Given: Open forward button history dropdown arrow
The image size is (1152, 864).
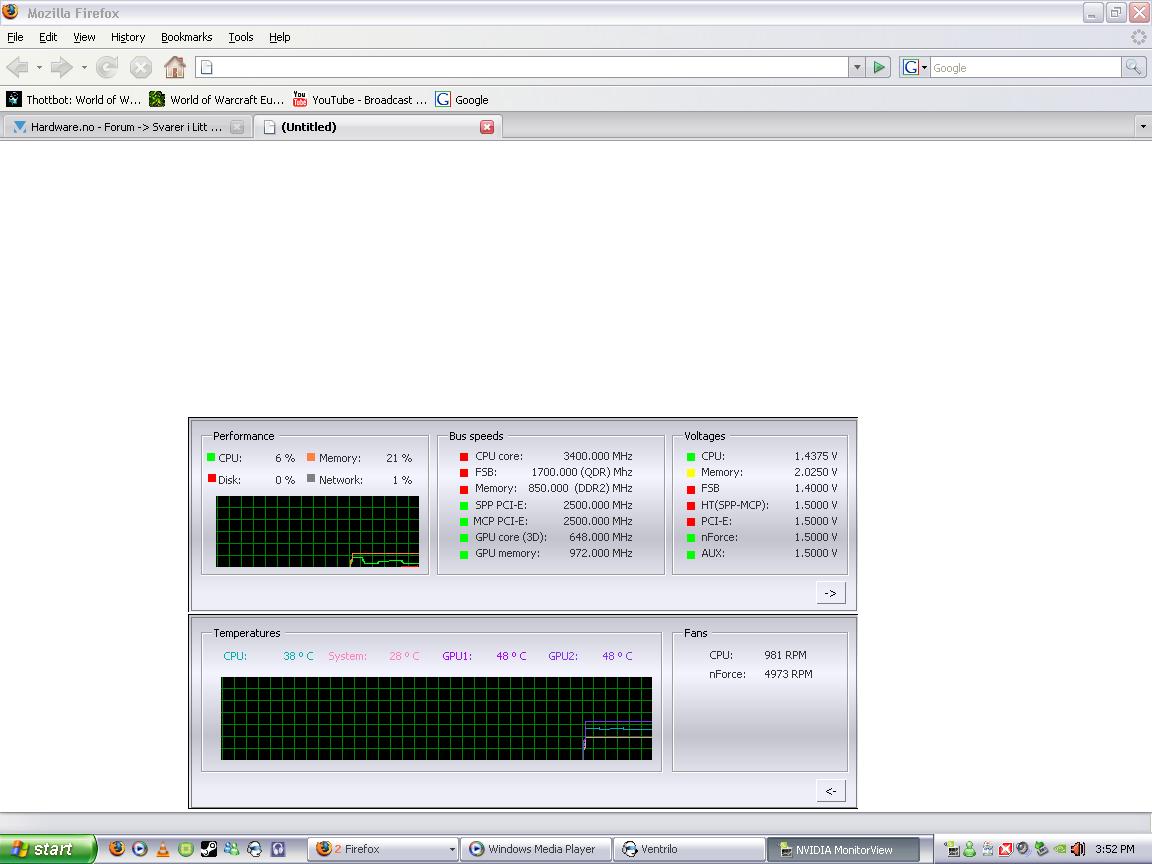Looking at the screenshot, I should click(x=84, y=68).
